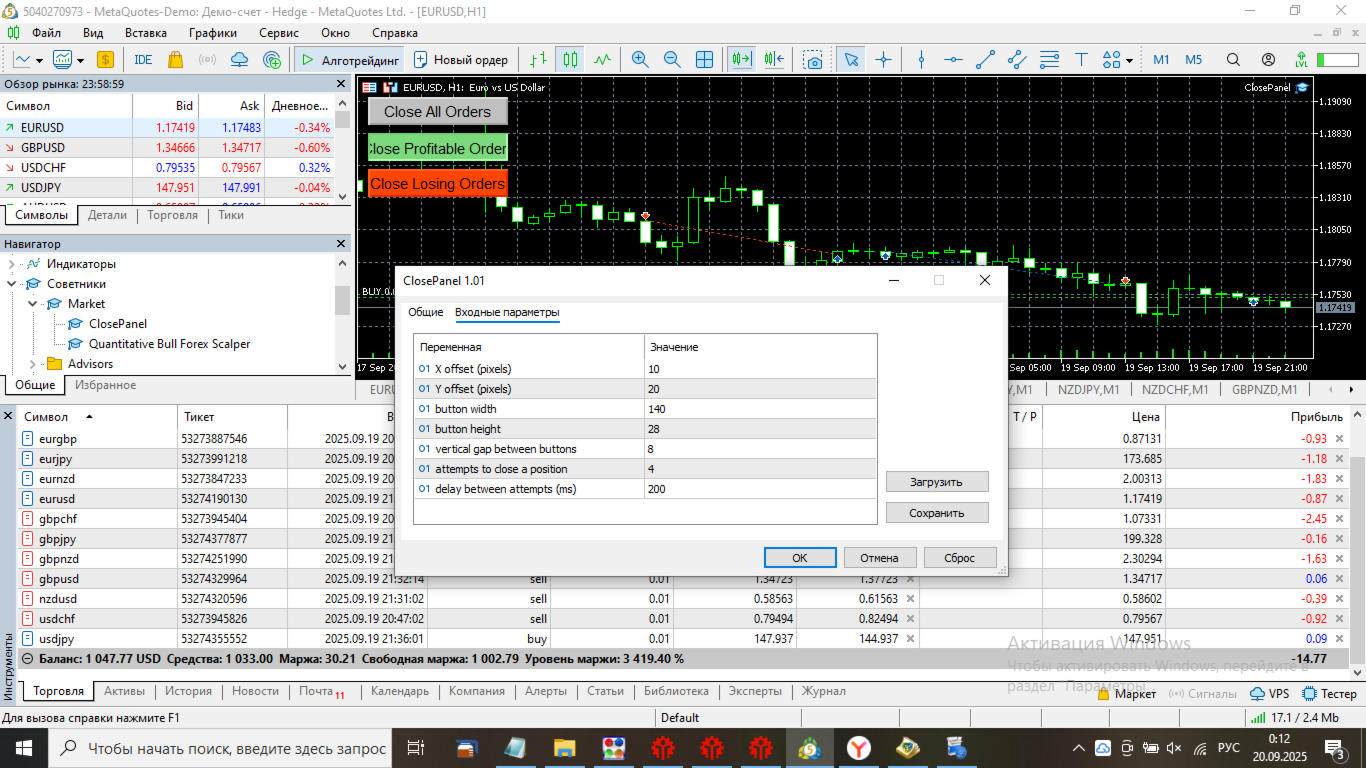The image size is (1366, 768).
Task: Click the green Close Profitable Orders chart button
Action: click(438, 148)
